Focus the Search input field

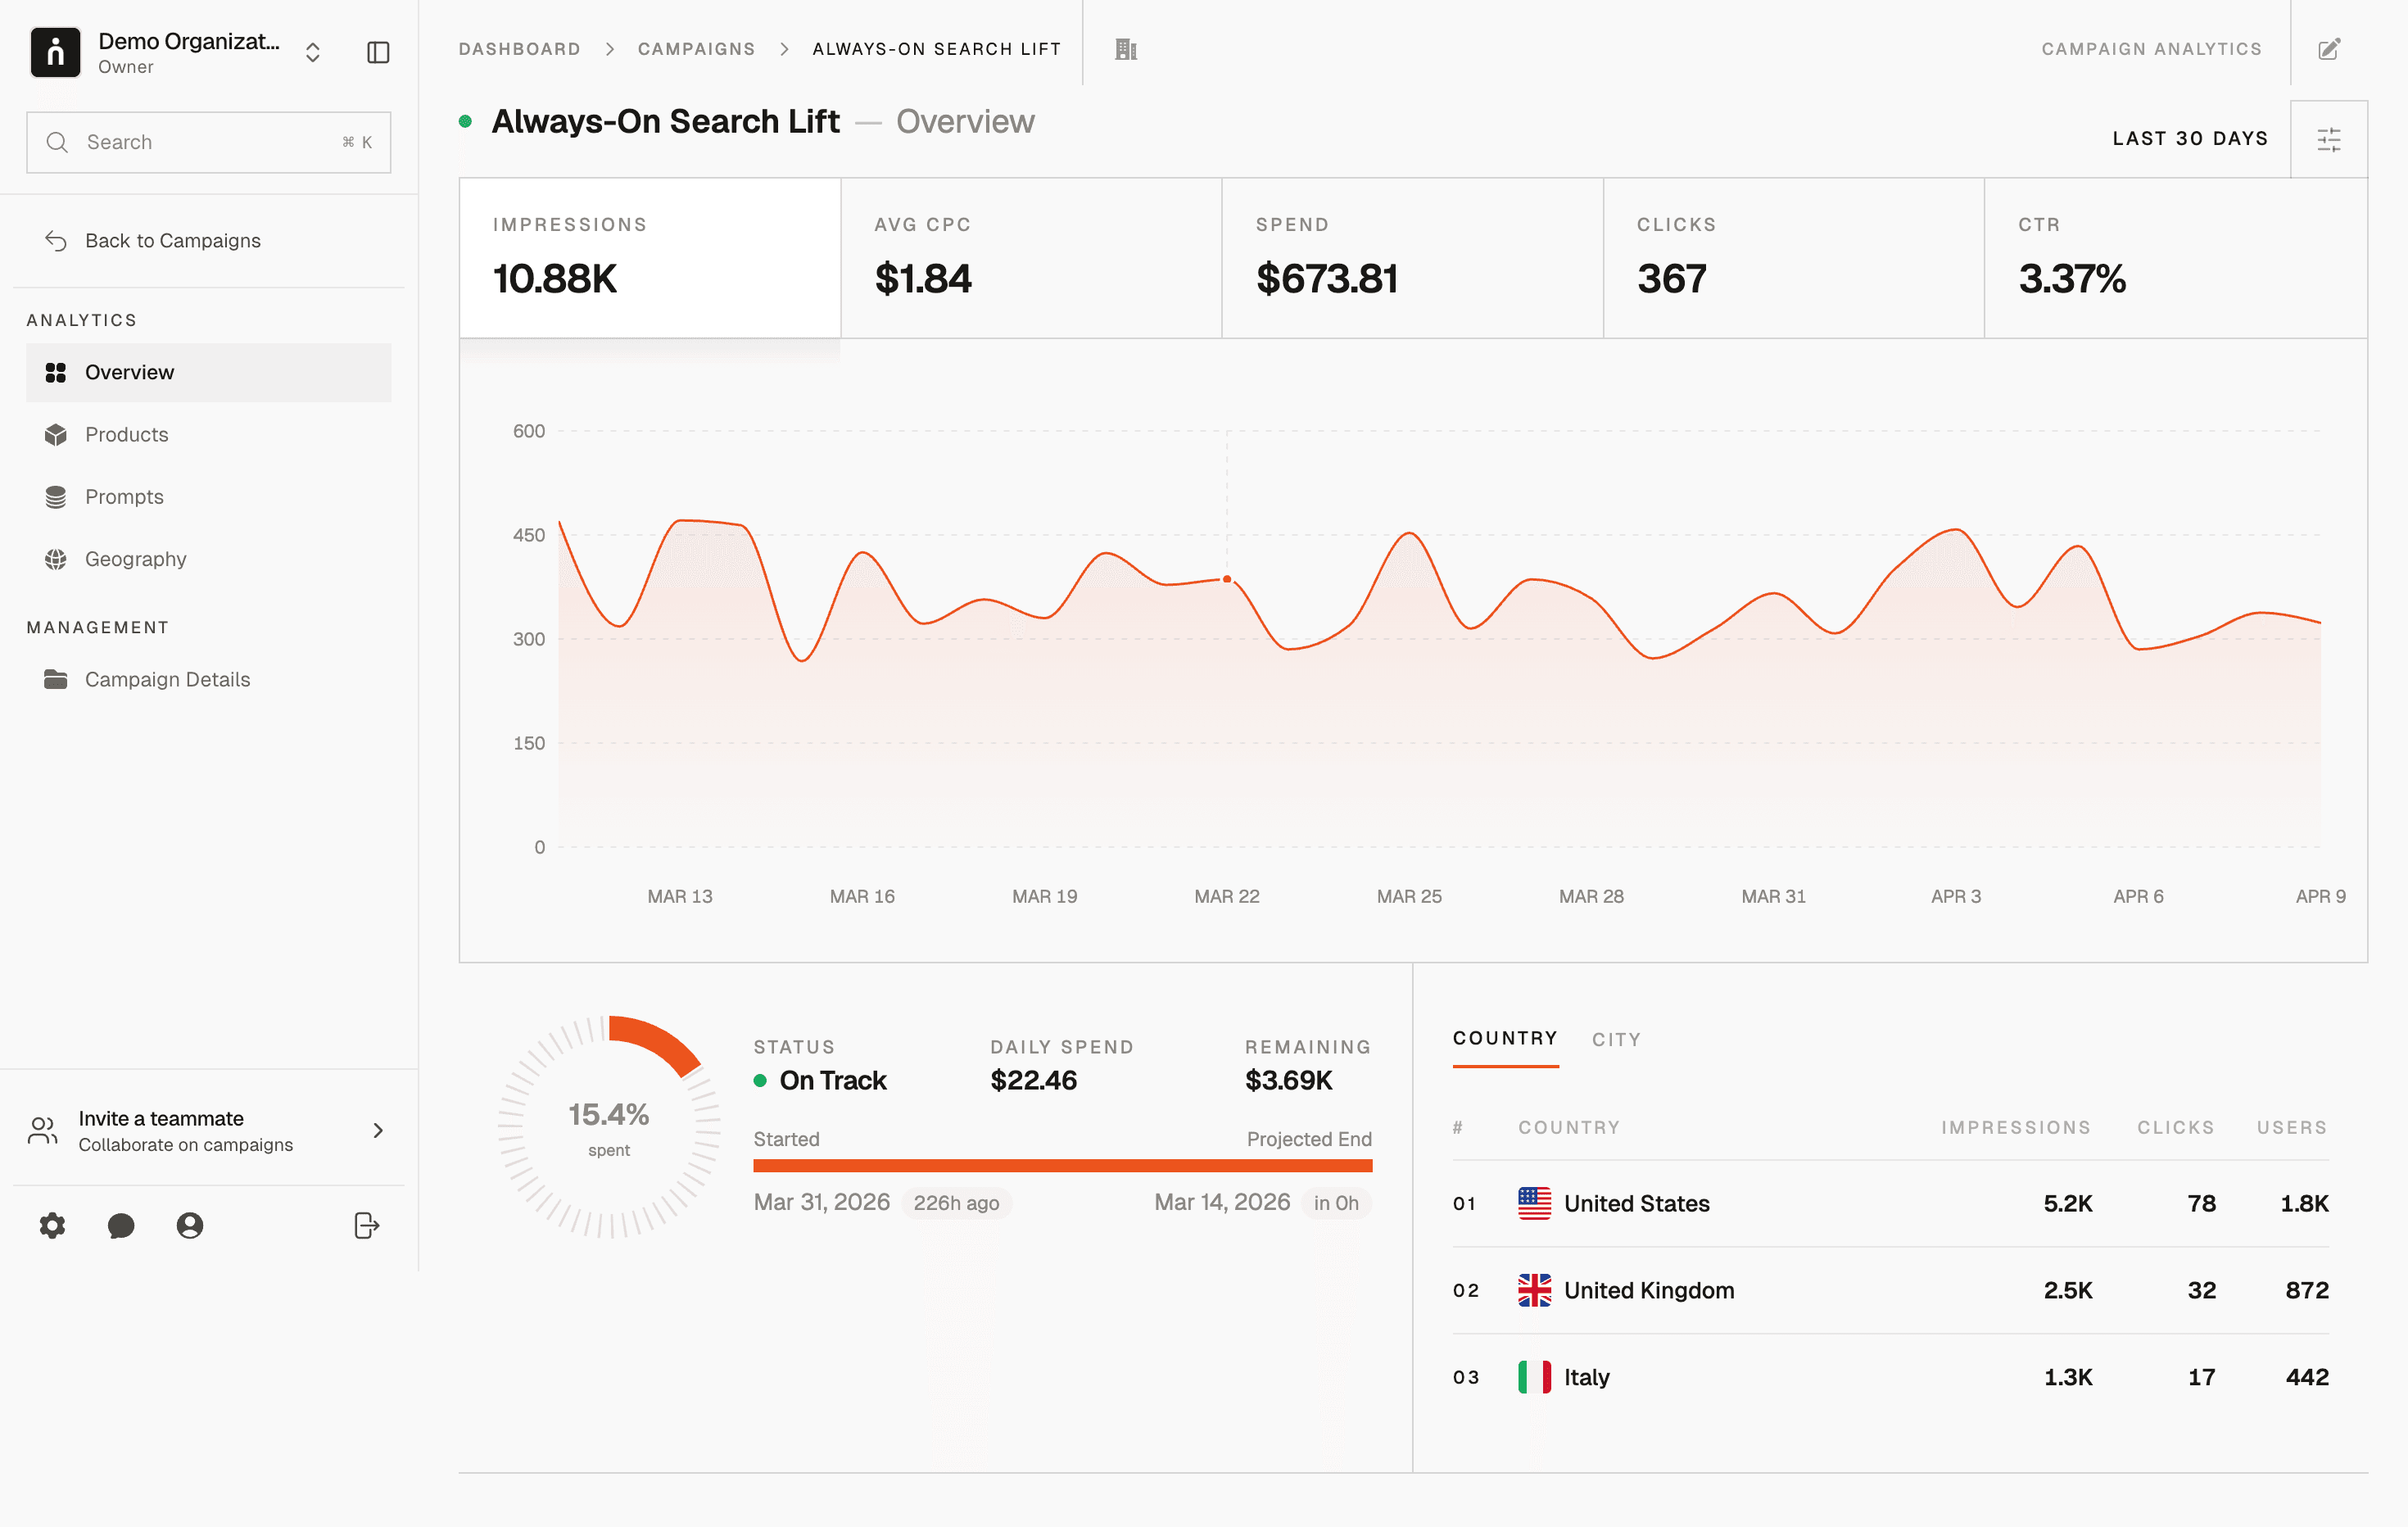[x=208, y=142]
